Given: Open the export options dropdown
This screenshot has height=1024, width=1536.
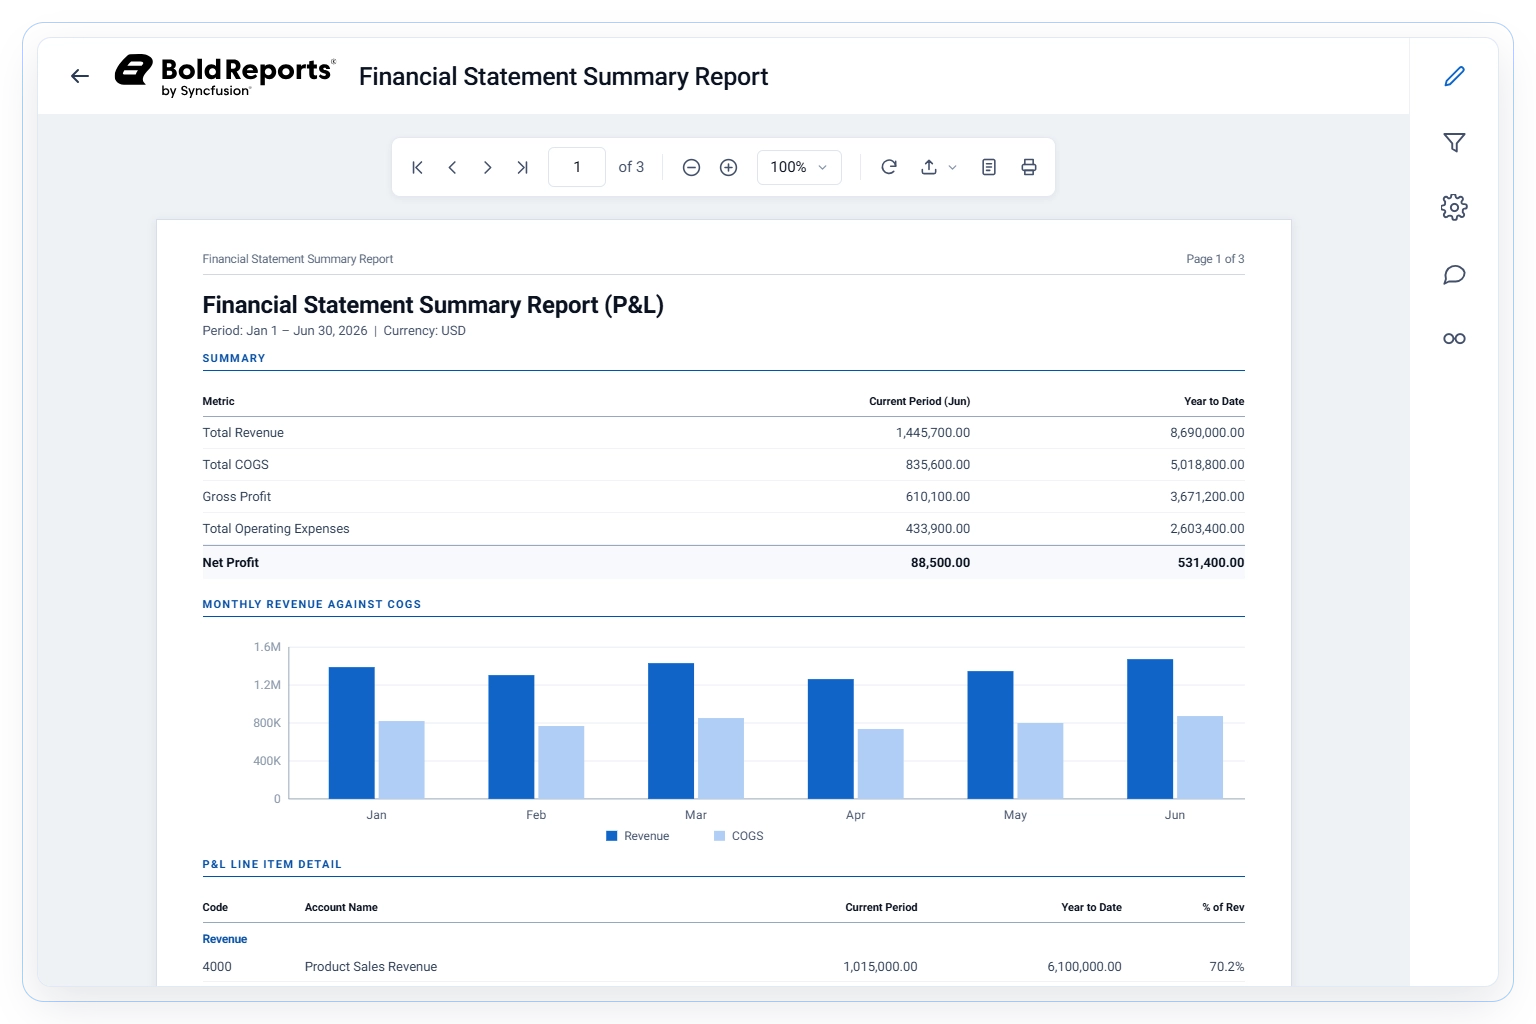Looking at the screenshot, I should (938, 167).
